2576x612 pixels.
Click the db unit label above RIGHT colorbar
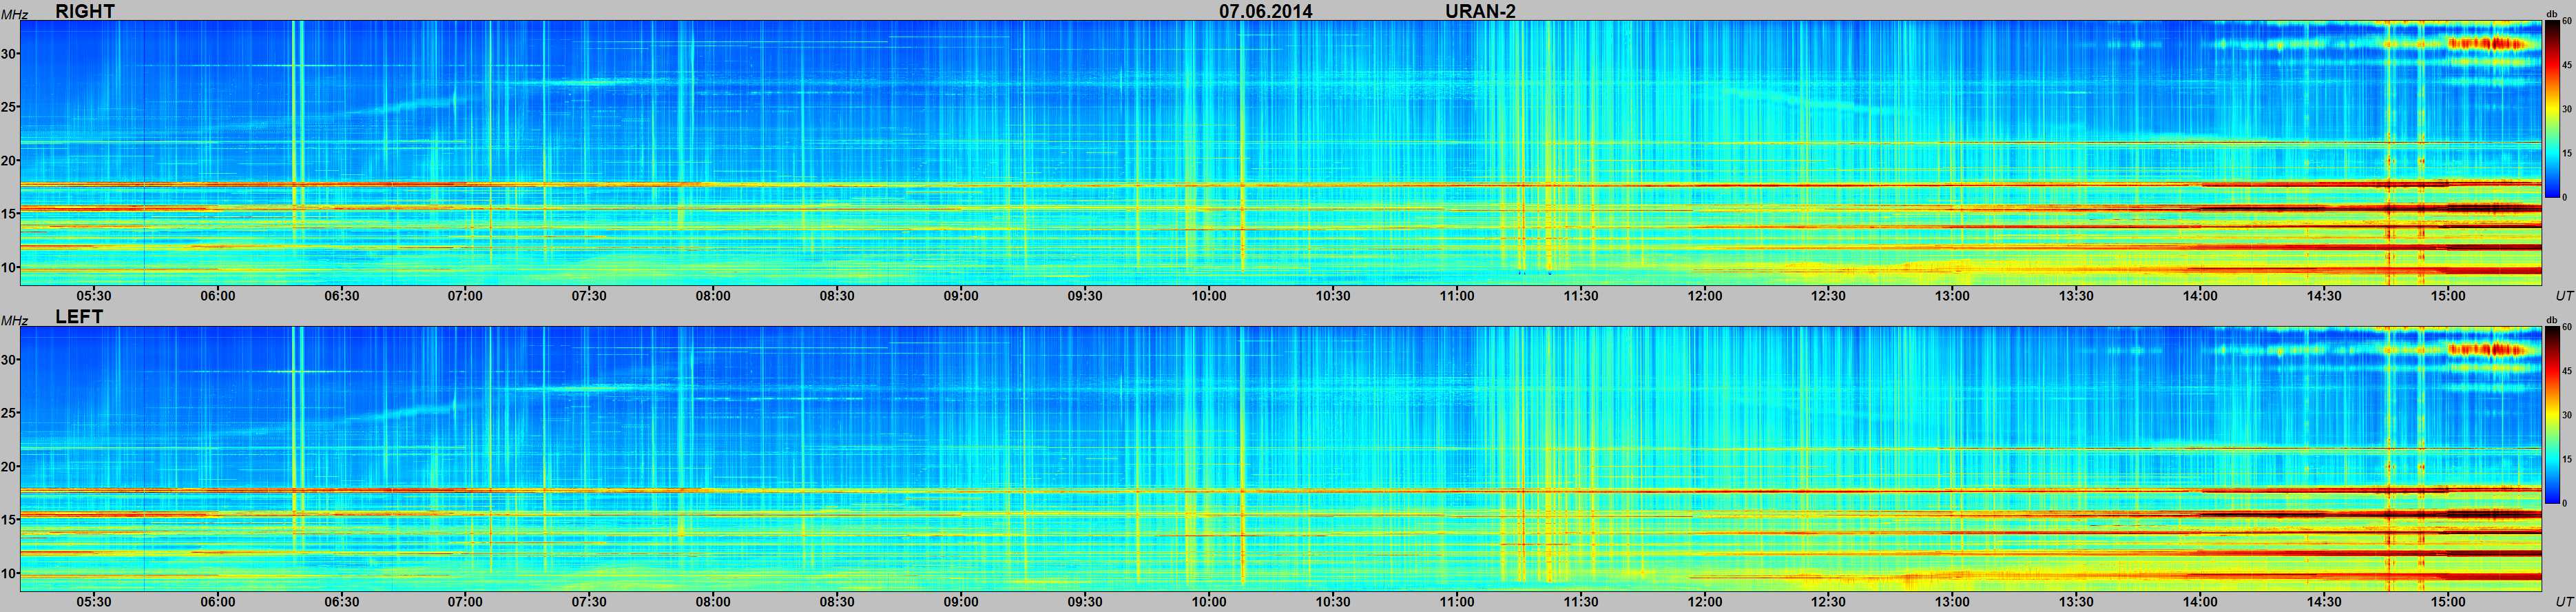[2552, 14]
